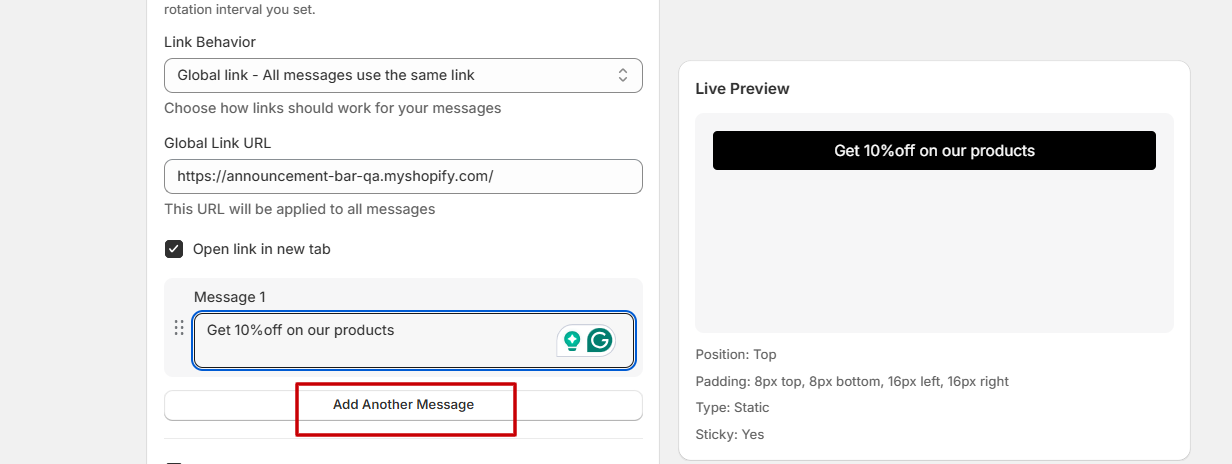Image resolution: width=1232 pixels, height=464 pixels.
Task: Click the Global Link URL field
Action: click(x=403, y=176)
